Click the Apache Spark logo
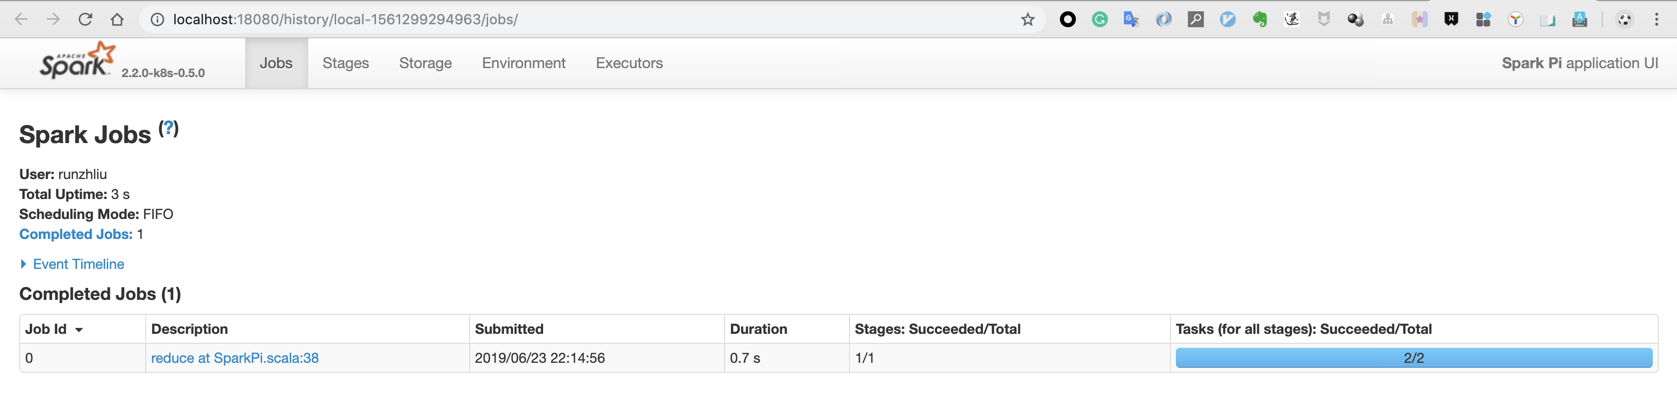The height and width of the screenshot is (411, 1677). [x=78, y=61]
